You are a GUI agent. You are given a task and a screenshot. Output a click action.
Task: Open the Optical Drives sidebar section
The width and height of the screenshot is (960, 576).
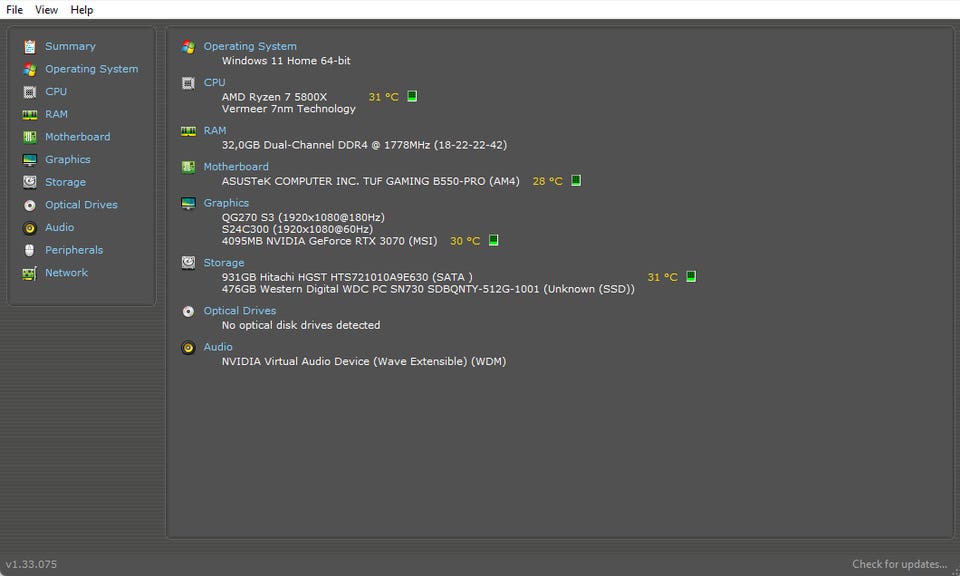point(81,205)
